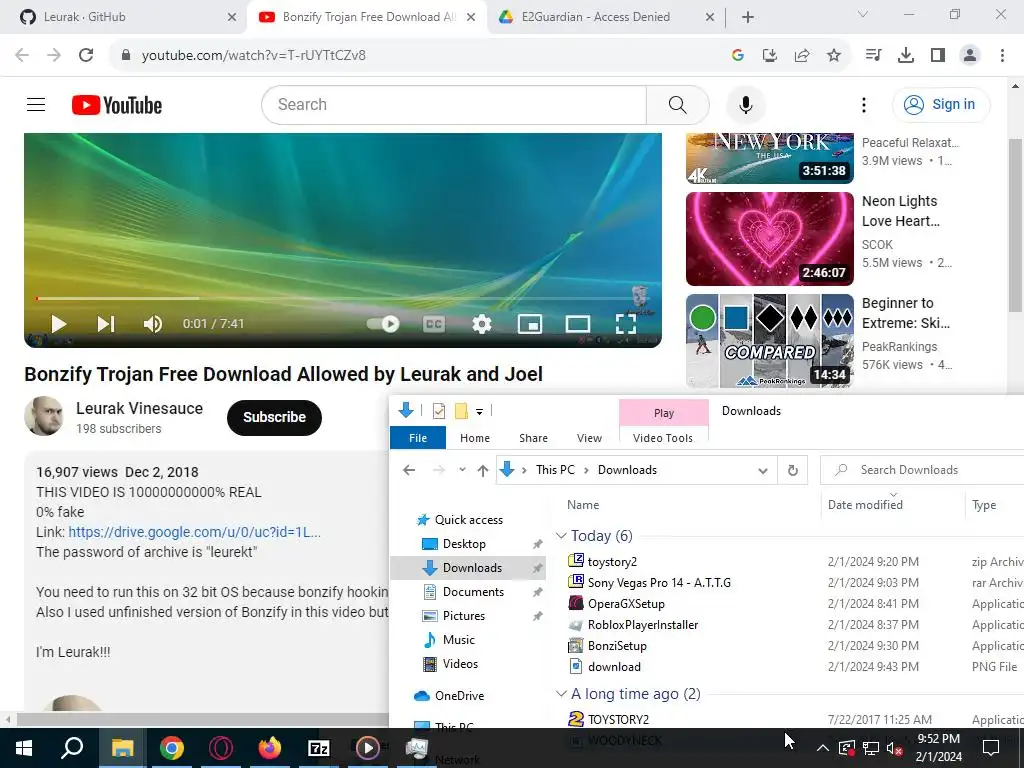Click the address bar URL
This screenshot has height=768, width=1024.
click(x=253, y=56)
